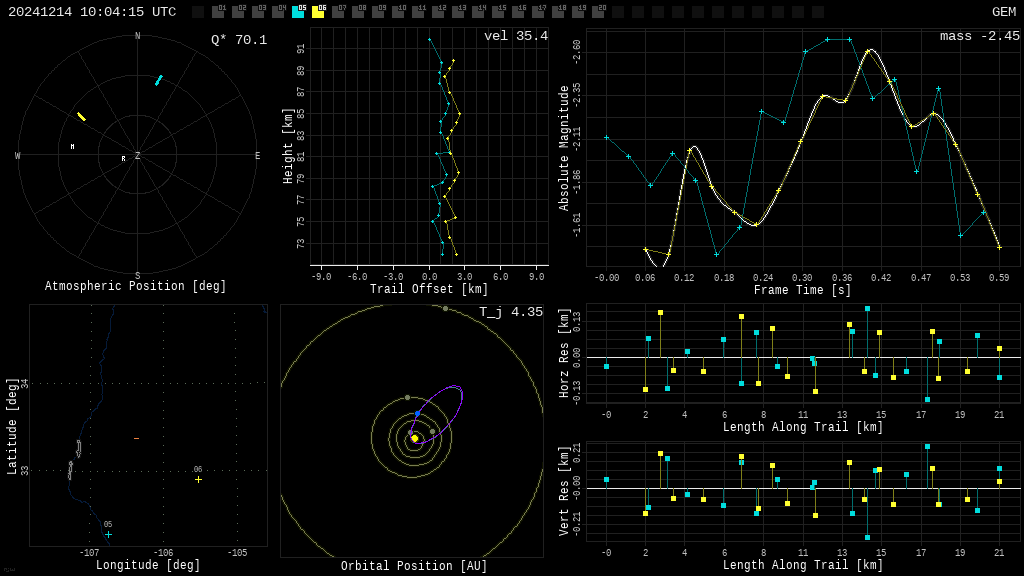Image resolution: width=1024 pixels, height=576 pixels.
Task: Click the orange meteor track on the map
Action: coord(136,438)
